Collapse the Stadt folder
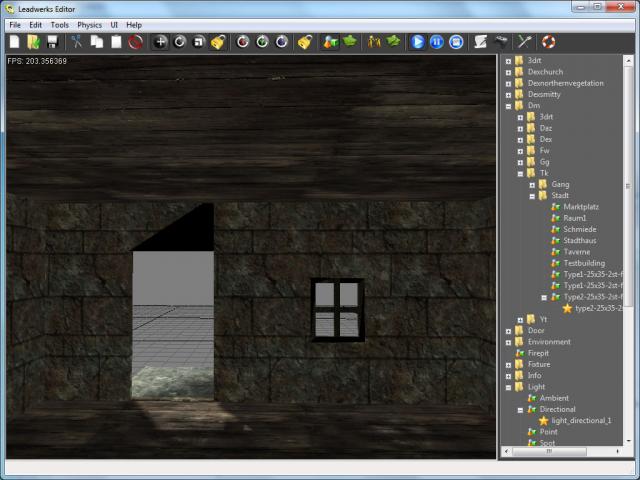Viewport: 640px width, 480px height. [532, 195]
